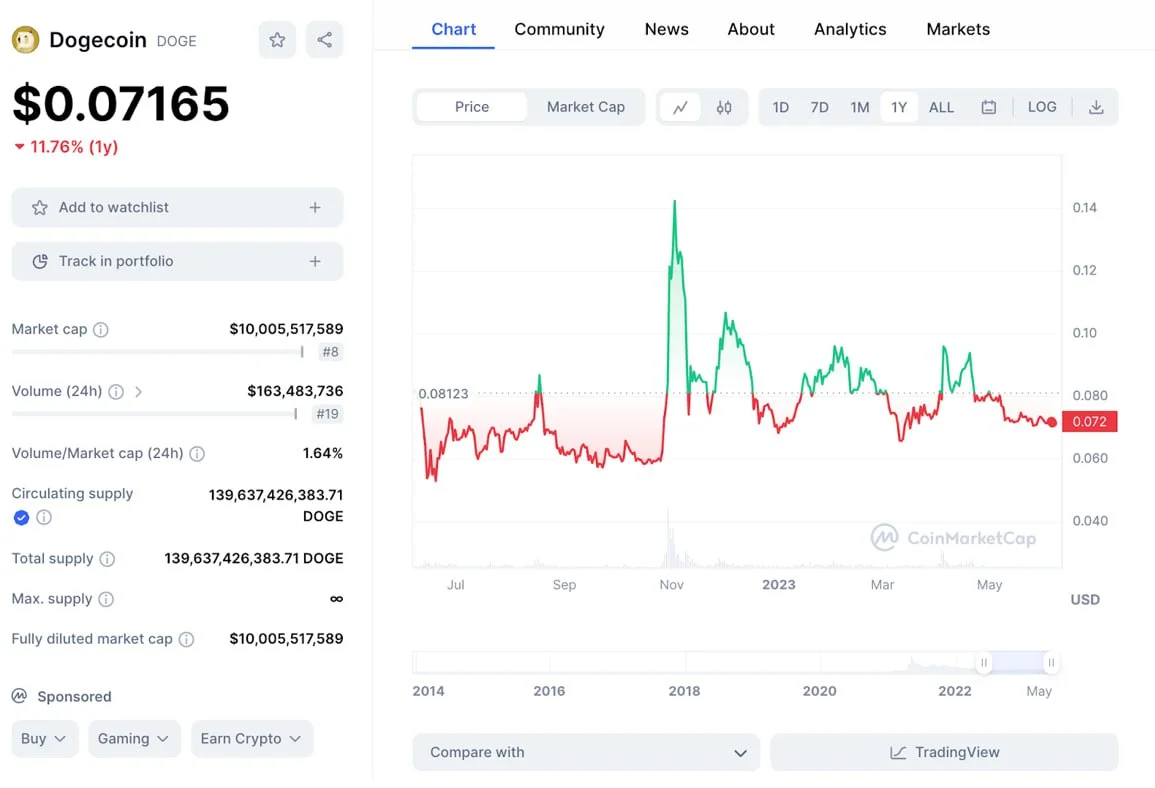1155x788 pixels.
Task: Click verified checkmark under Circulating supply
Action: pyautogui.click(x=21, y=518)
